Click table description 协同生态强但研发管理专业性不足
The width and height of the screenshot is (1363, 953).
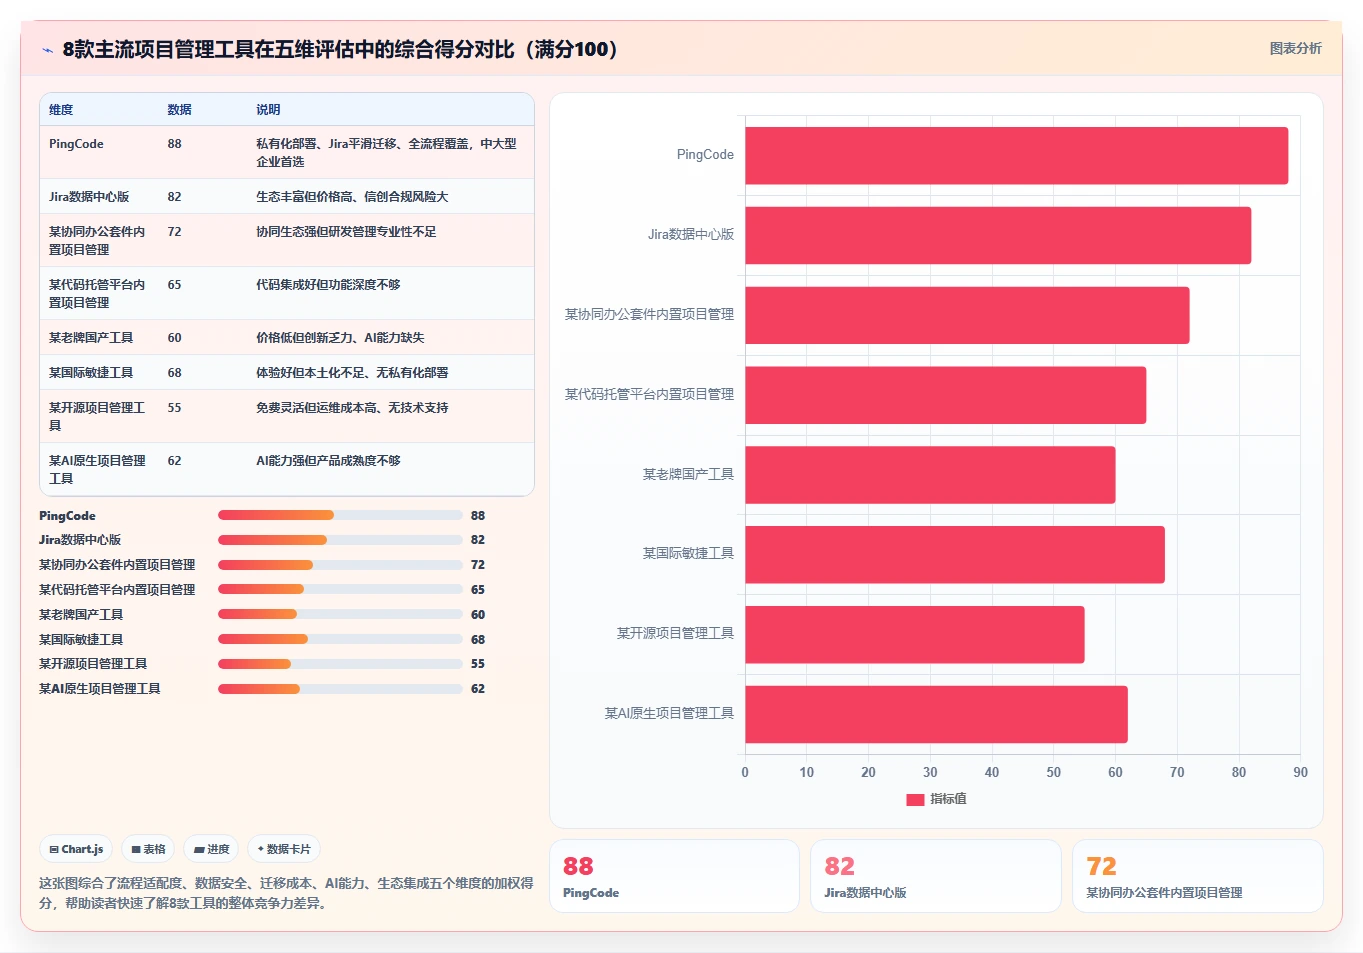[x=346, y=232]
